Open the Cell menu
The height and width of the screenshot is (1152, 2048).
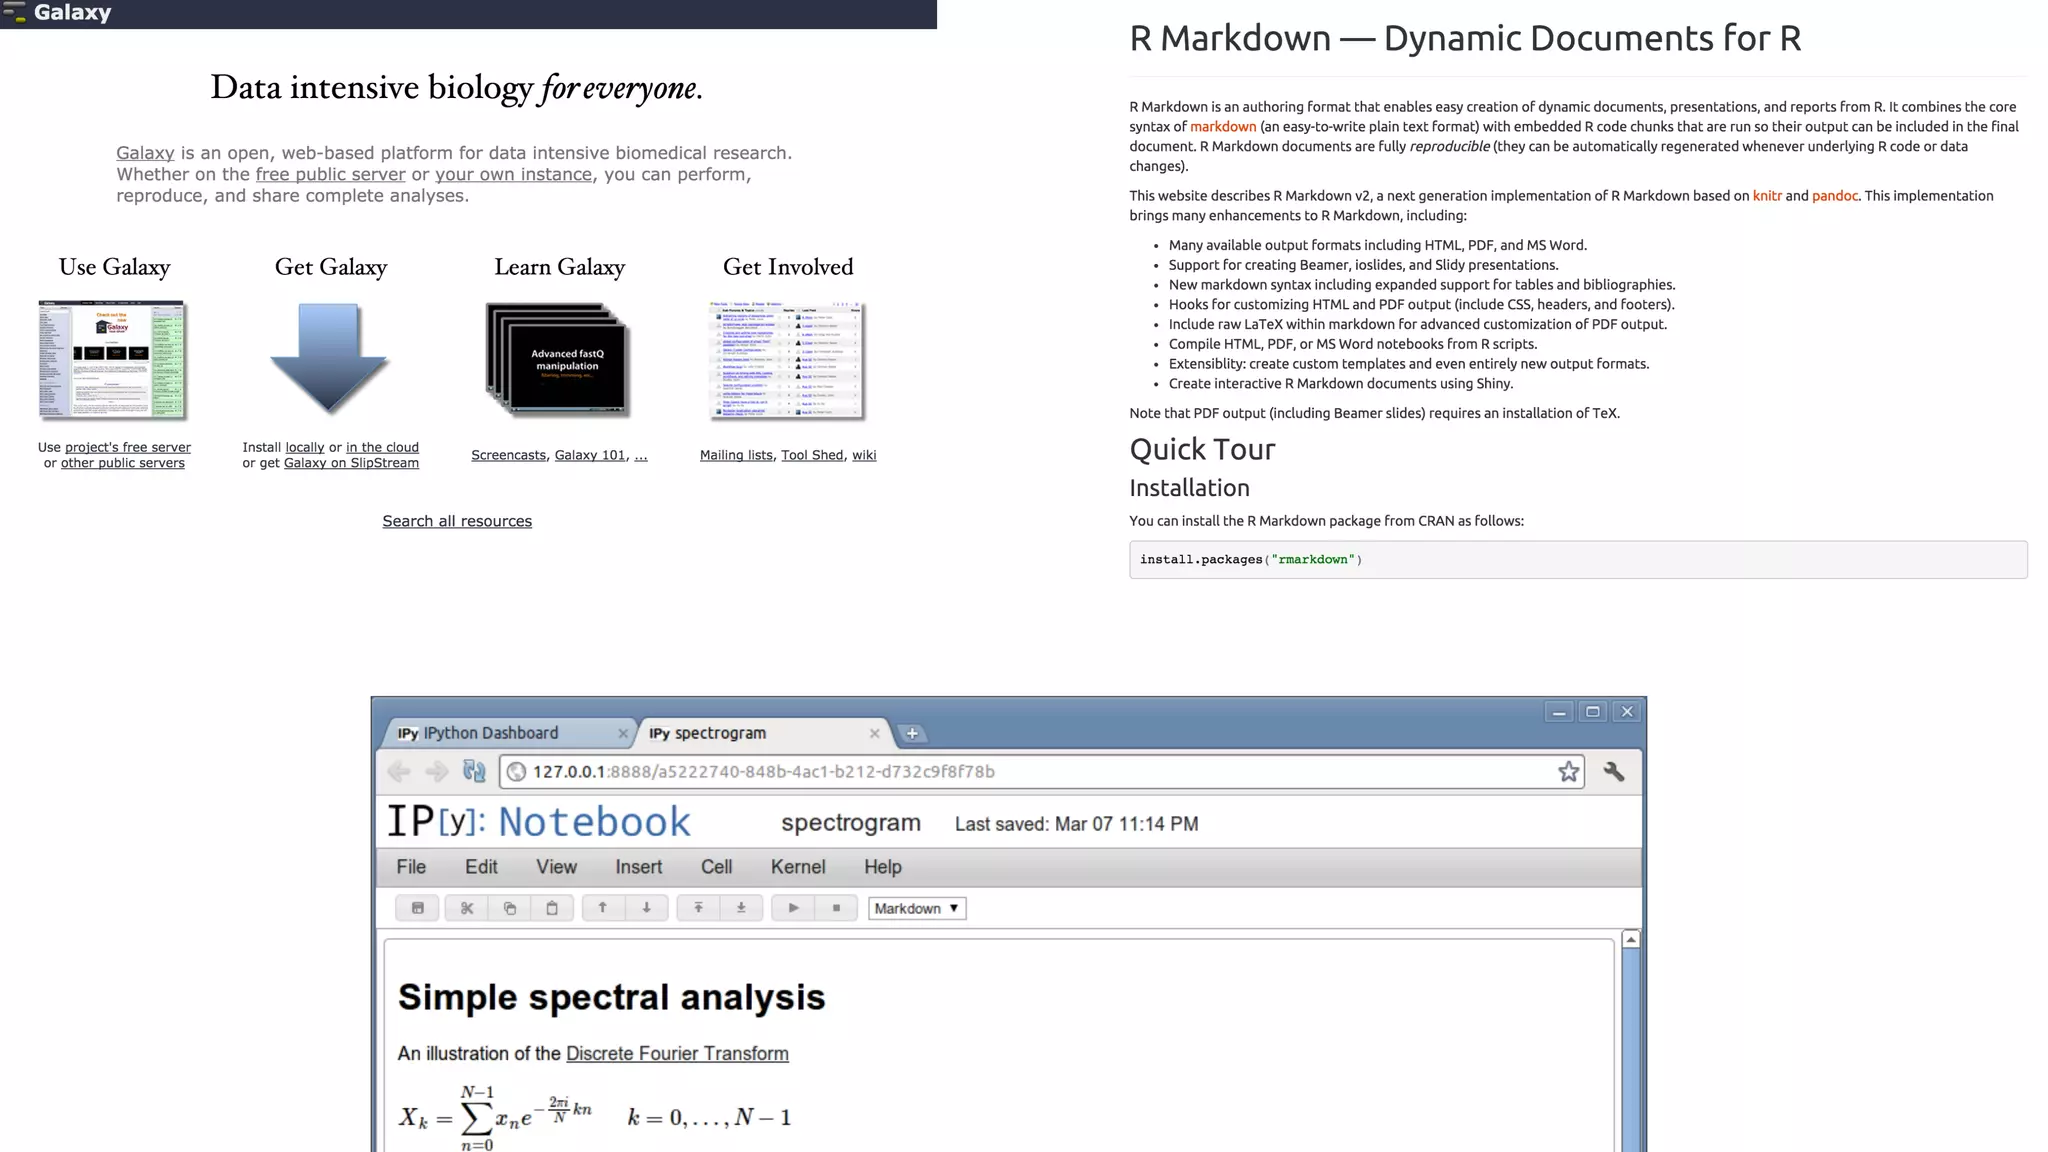pos(716,867)
